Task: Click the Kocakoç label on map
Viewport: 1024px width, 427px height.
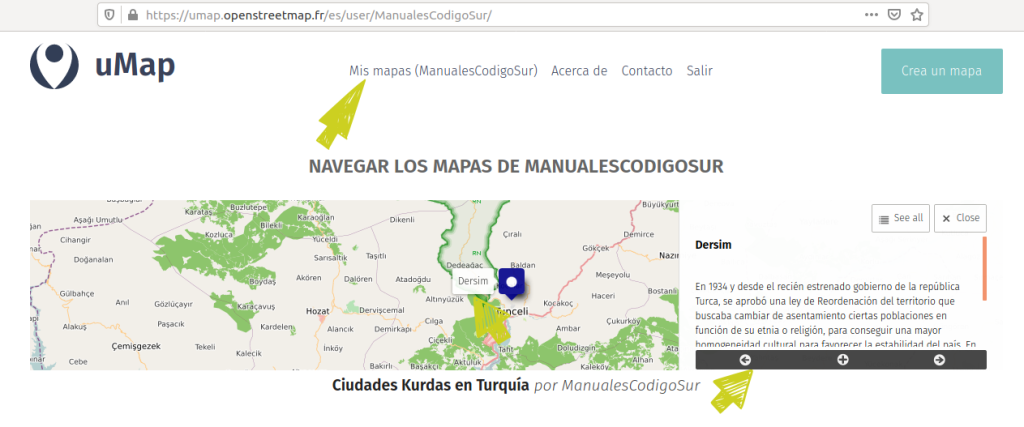Action: [x=558, y=303]
